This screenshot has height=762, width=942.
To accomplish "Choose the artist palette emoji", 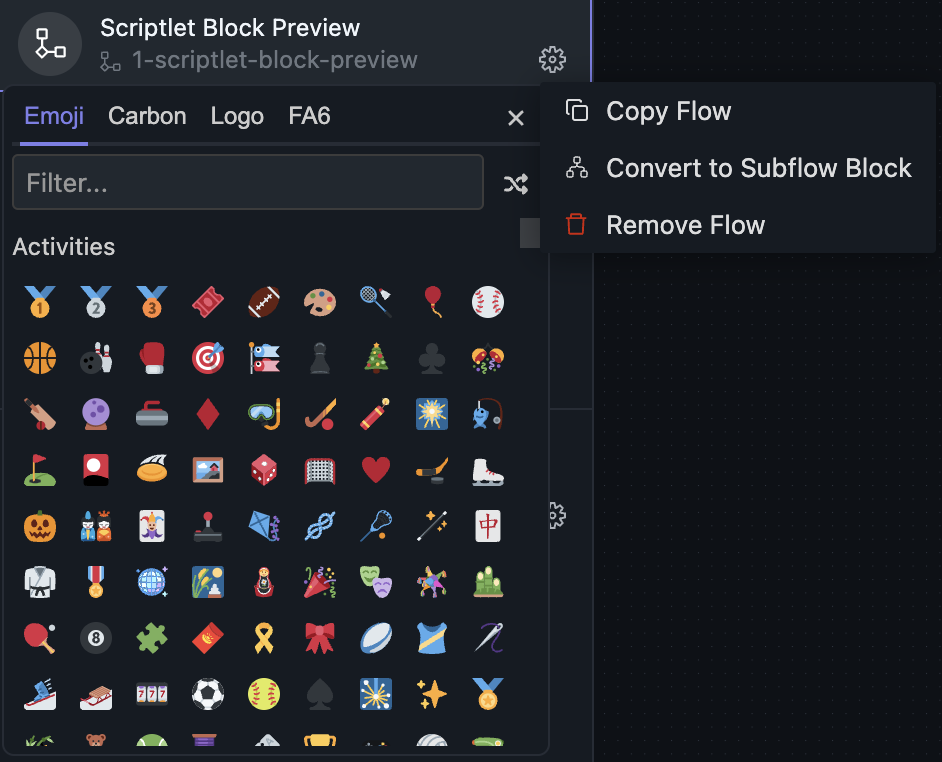I will [x=320, y=301].
